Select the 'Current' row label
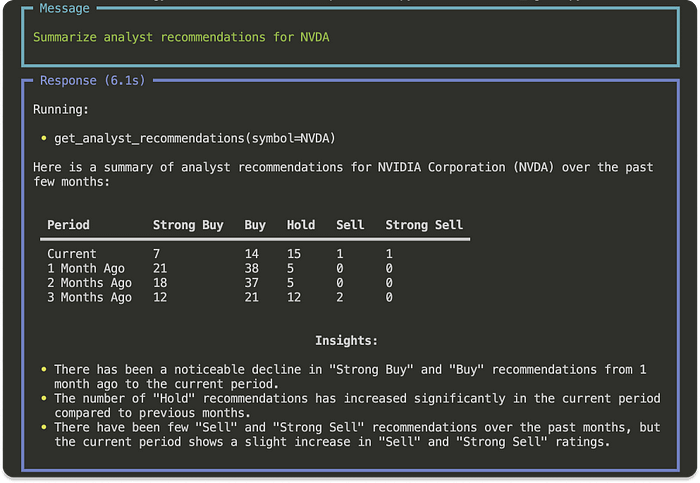This screenshot has height=483, width=700. click(72, 254)
